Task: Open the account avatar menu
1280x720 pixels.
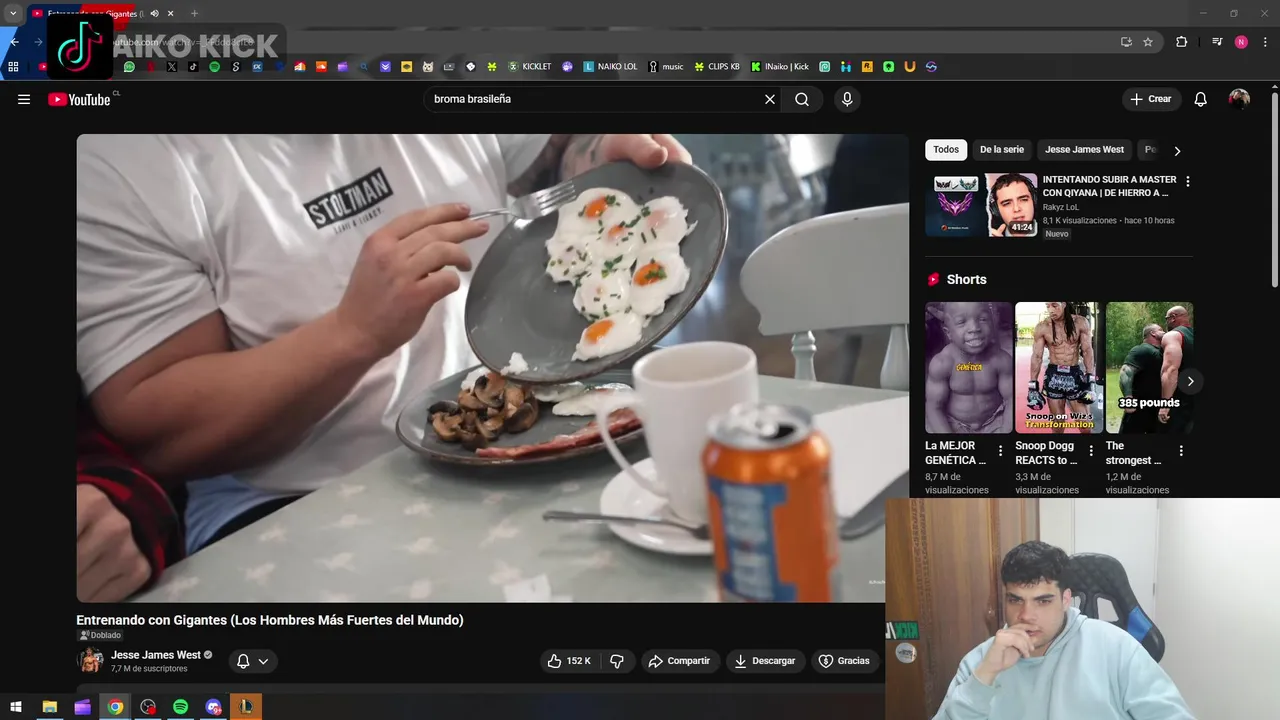Action: pos(1239,99)
